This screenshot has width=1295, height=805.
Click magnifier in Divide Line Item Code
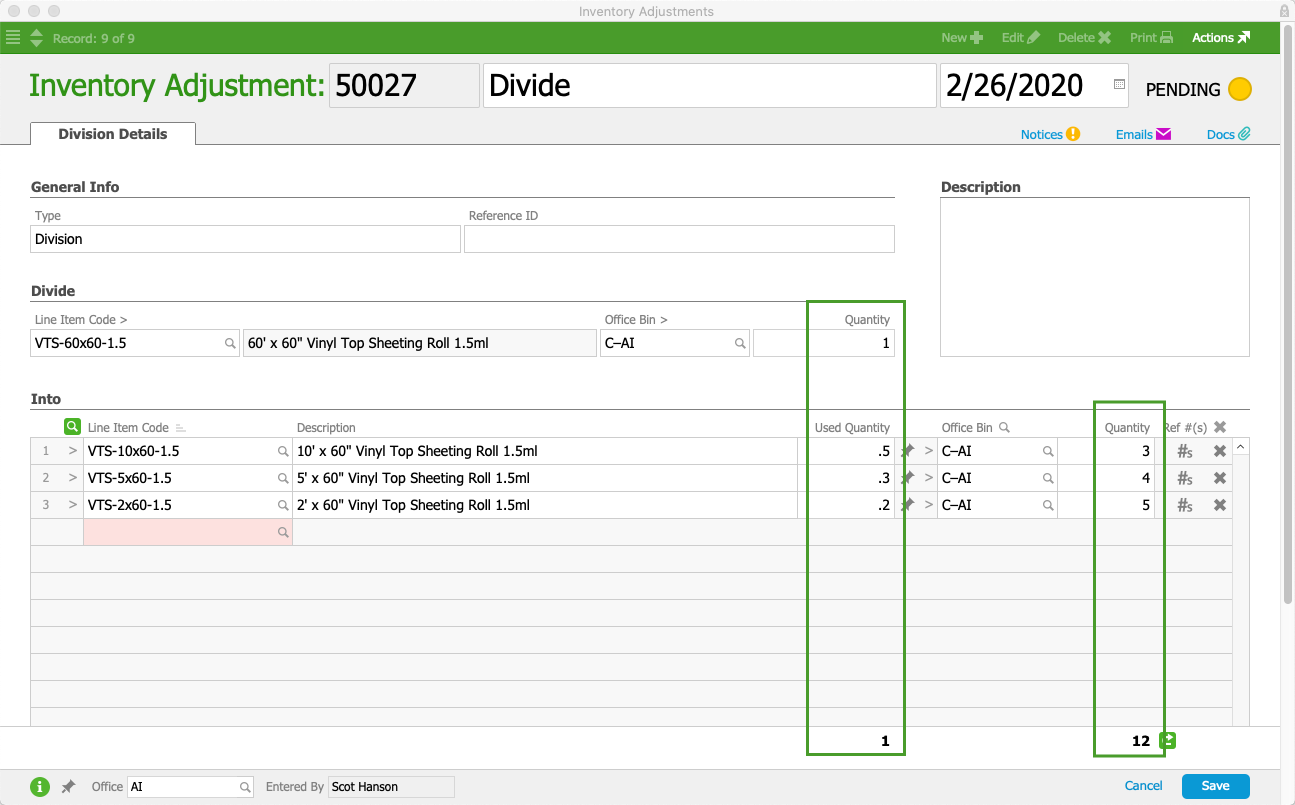click(x=230, y=343)
